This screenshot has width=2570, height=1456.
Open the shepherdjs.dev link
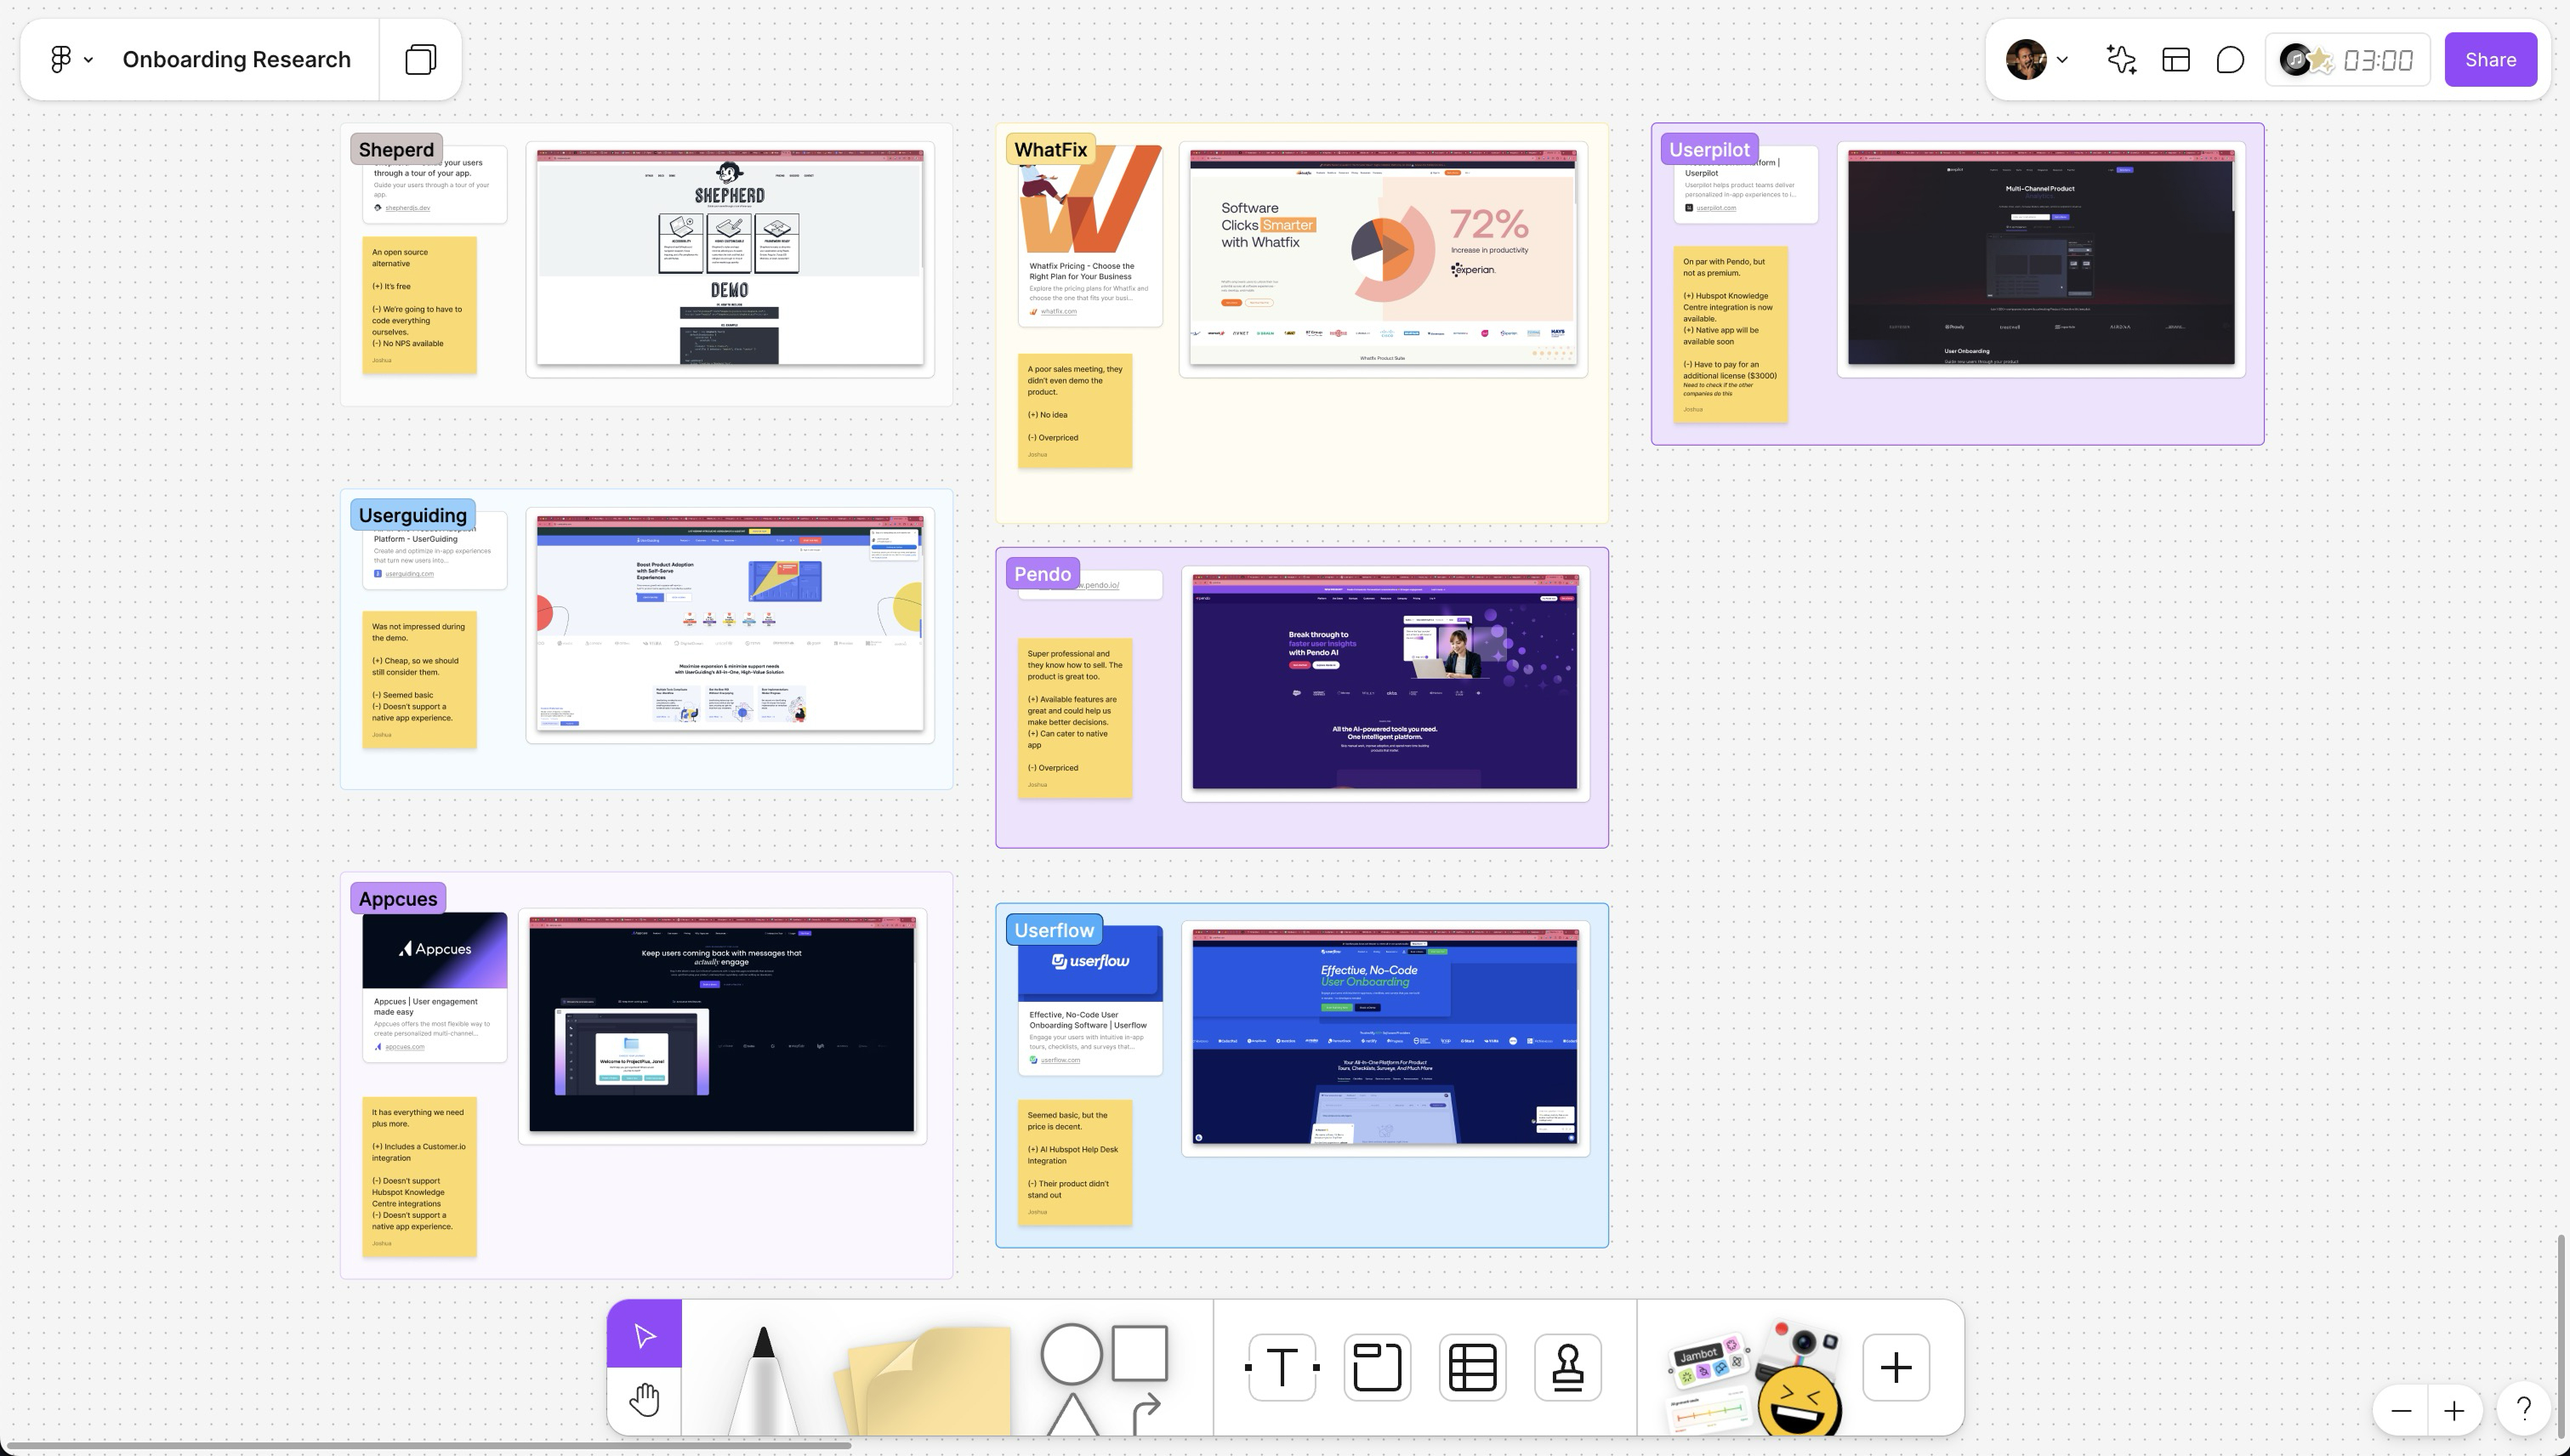coord(407,208)
